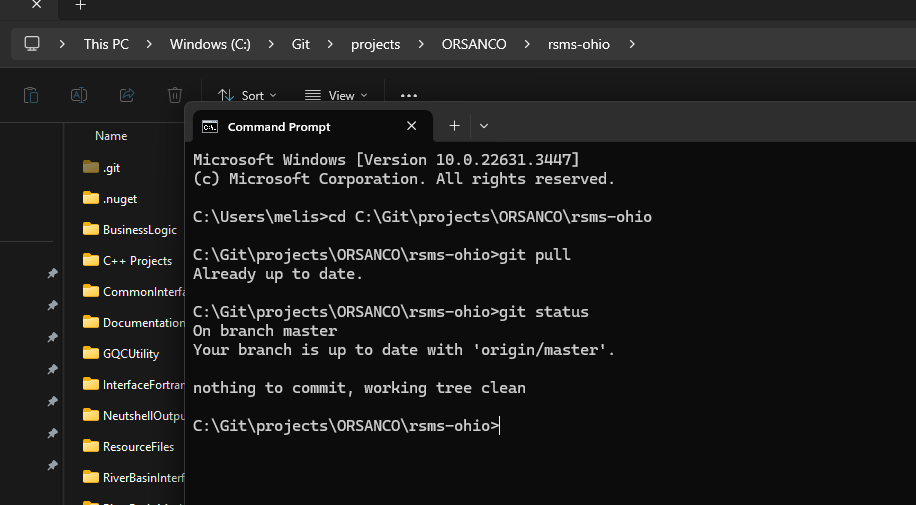The image size is (916, 505).
Task: Select projects in the breadcrumb path
Action: (376, 44)
